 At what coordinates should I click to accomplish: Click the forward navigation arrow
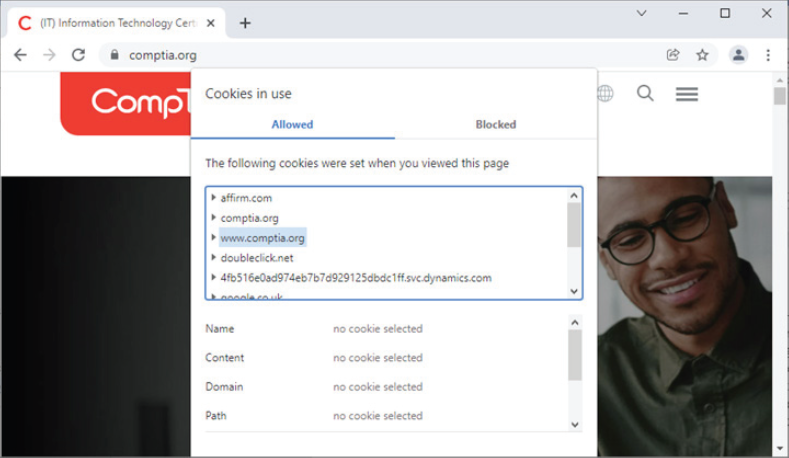[x=49, y=55]
